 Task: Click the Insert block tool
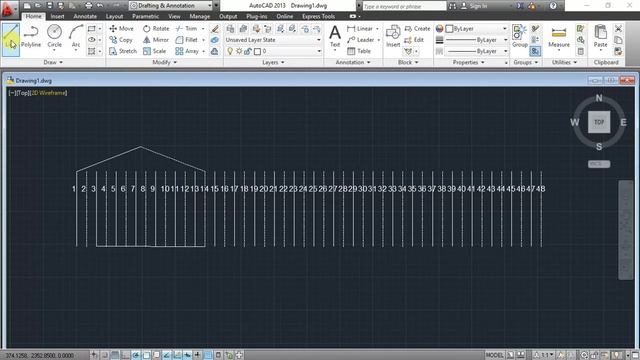pyautogui.click(x=393, y=36)
